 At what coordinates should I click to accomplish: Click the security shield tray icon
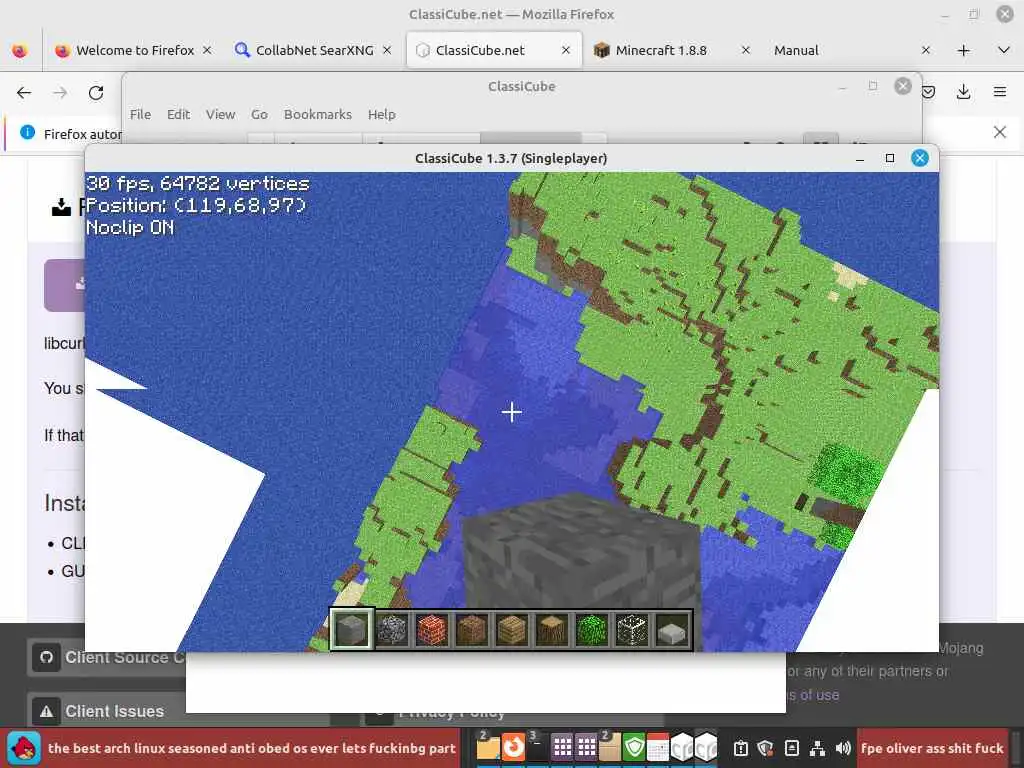pyautogui.click(x=765, y=748)
